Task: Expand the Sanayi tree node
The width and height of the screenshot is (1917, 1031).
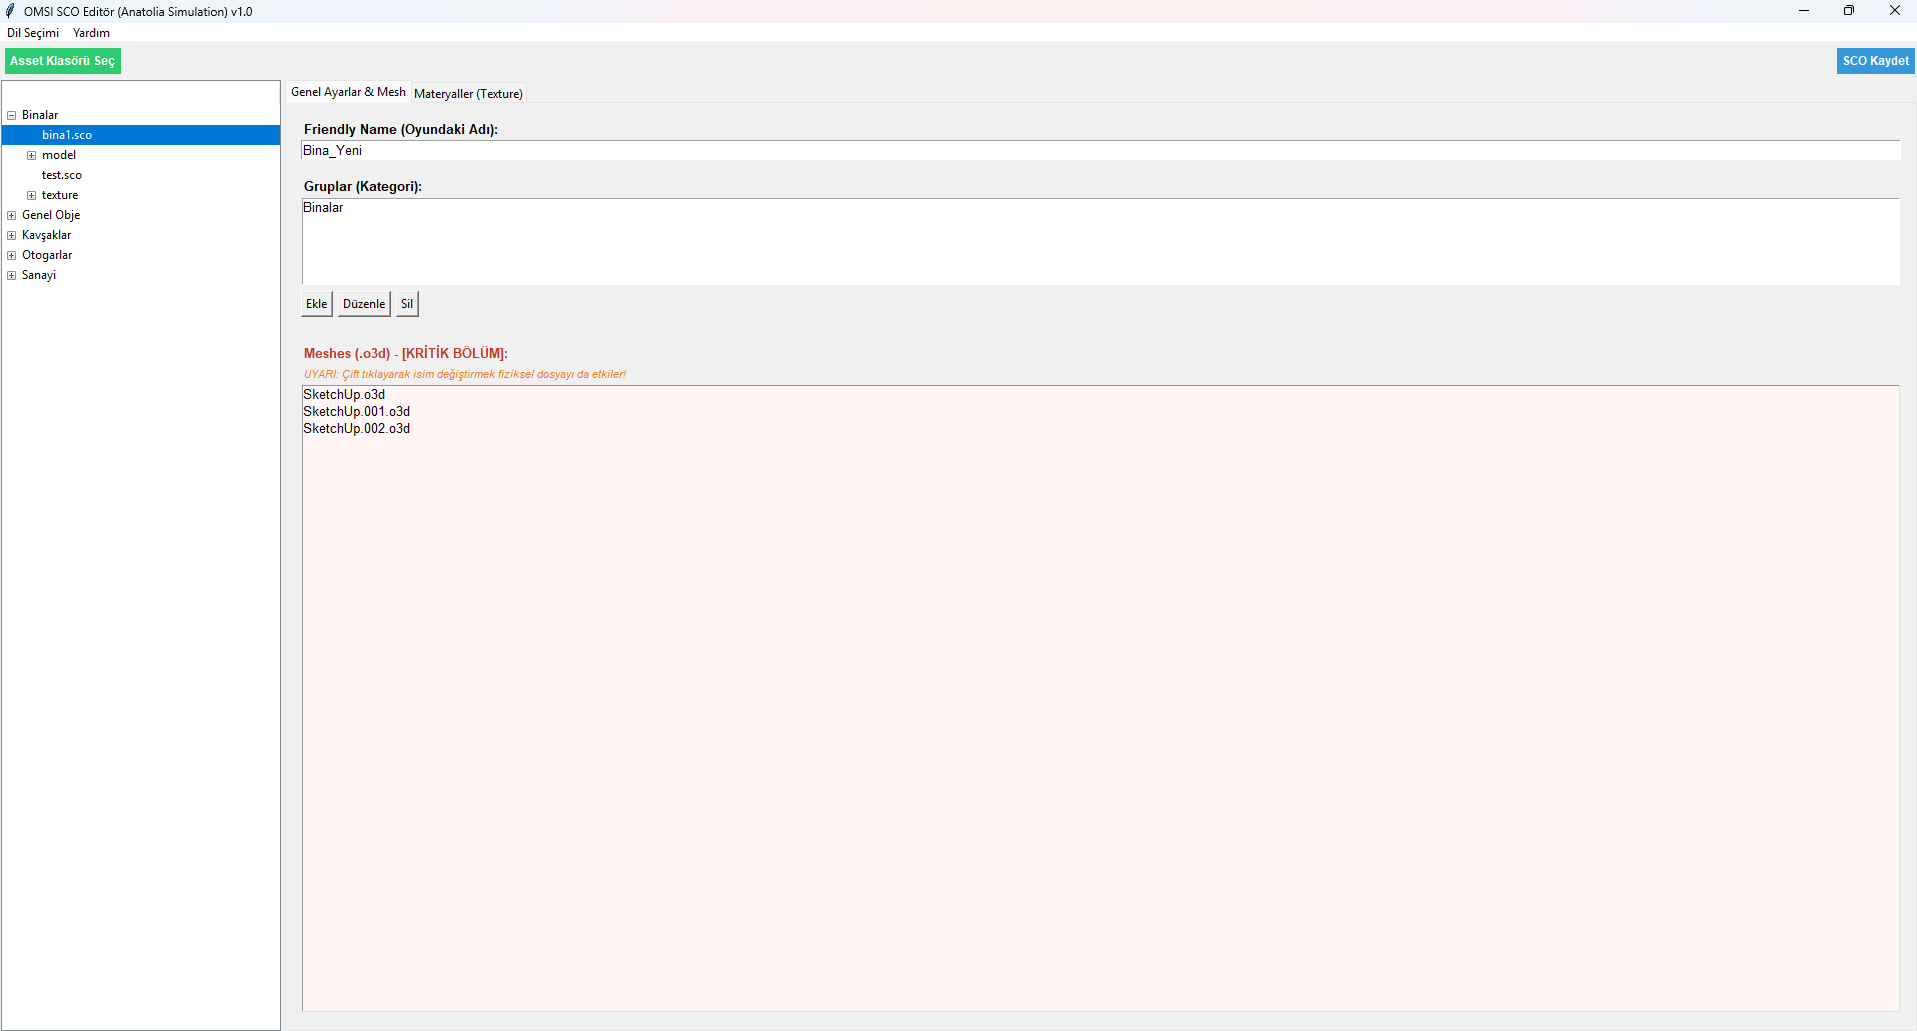Action: click(x=12, y=275)
